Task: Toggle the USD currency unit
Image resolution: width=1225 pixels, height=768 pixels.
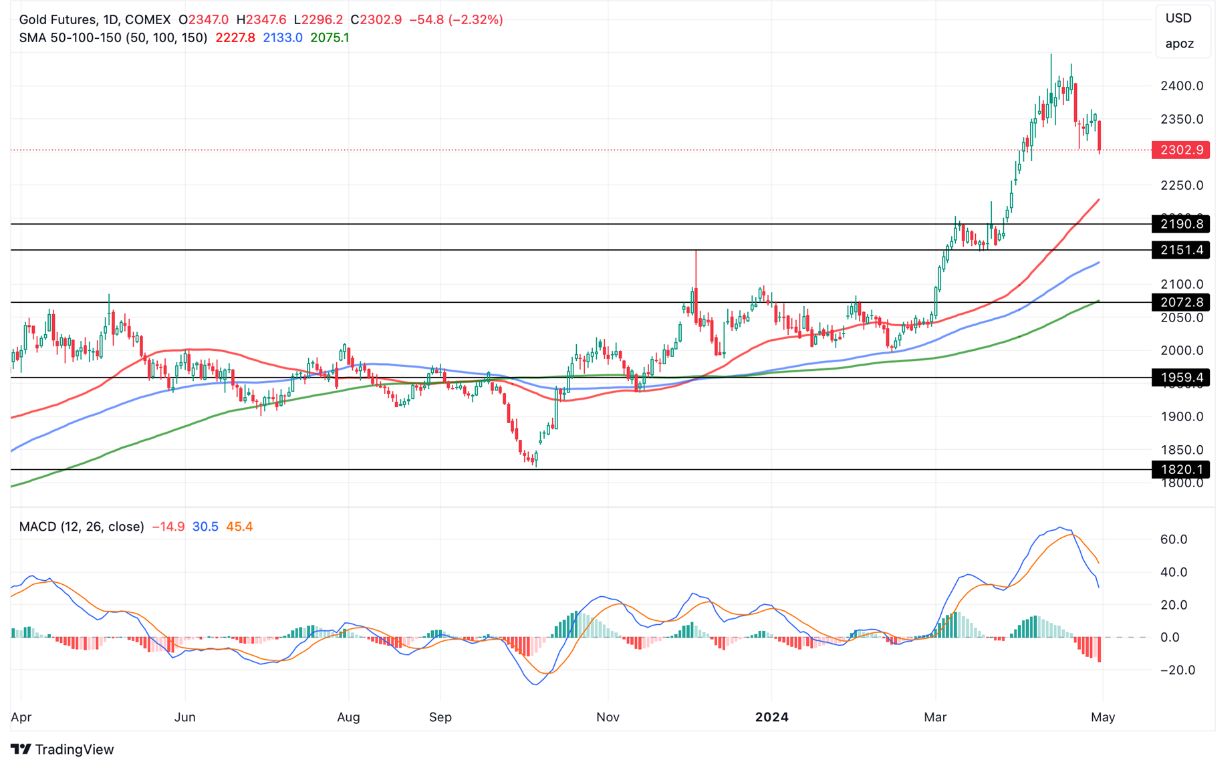Action: click(x=1181, y=18)
